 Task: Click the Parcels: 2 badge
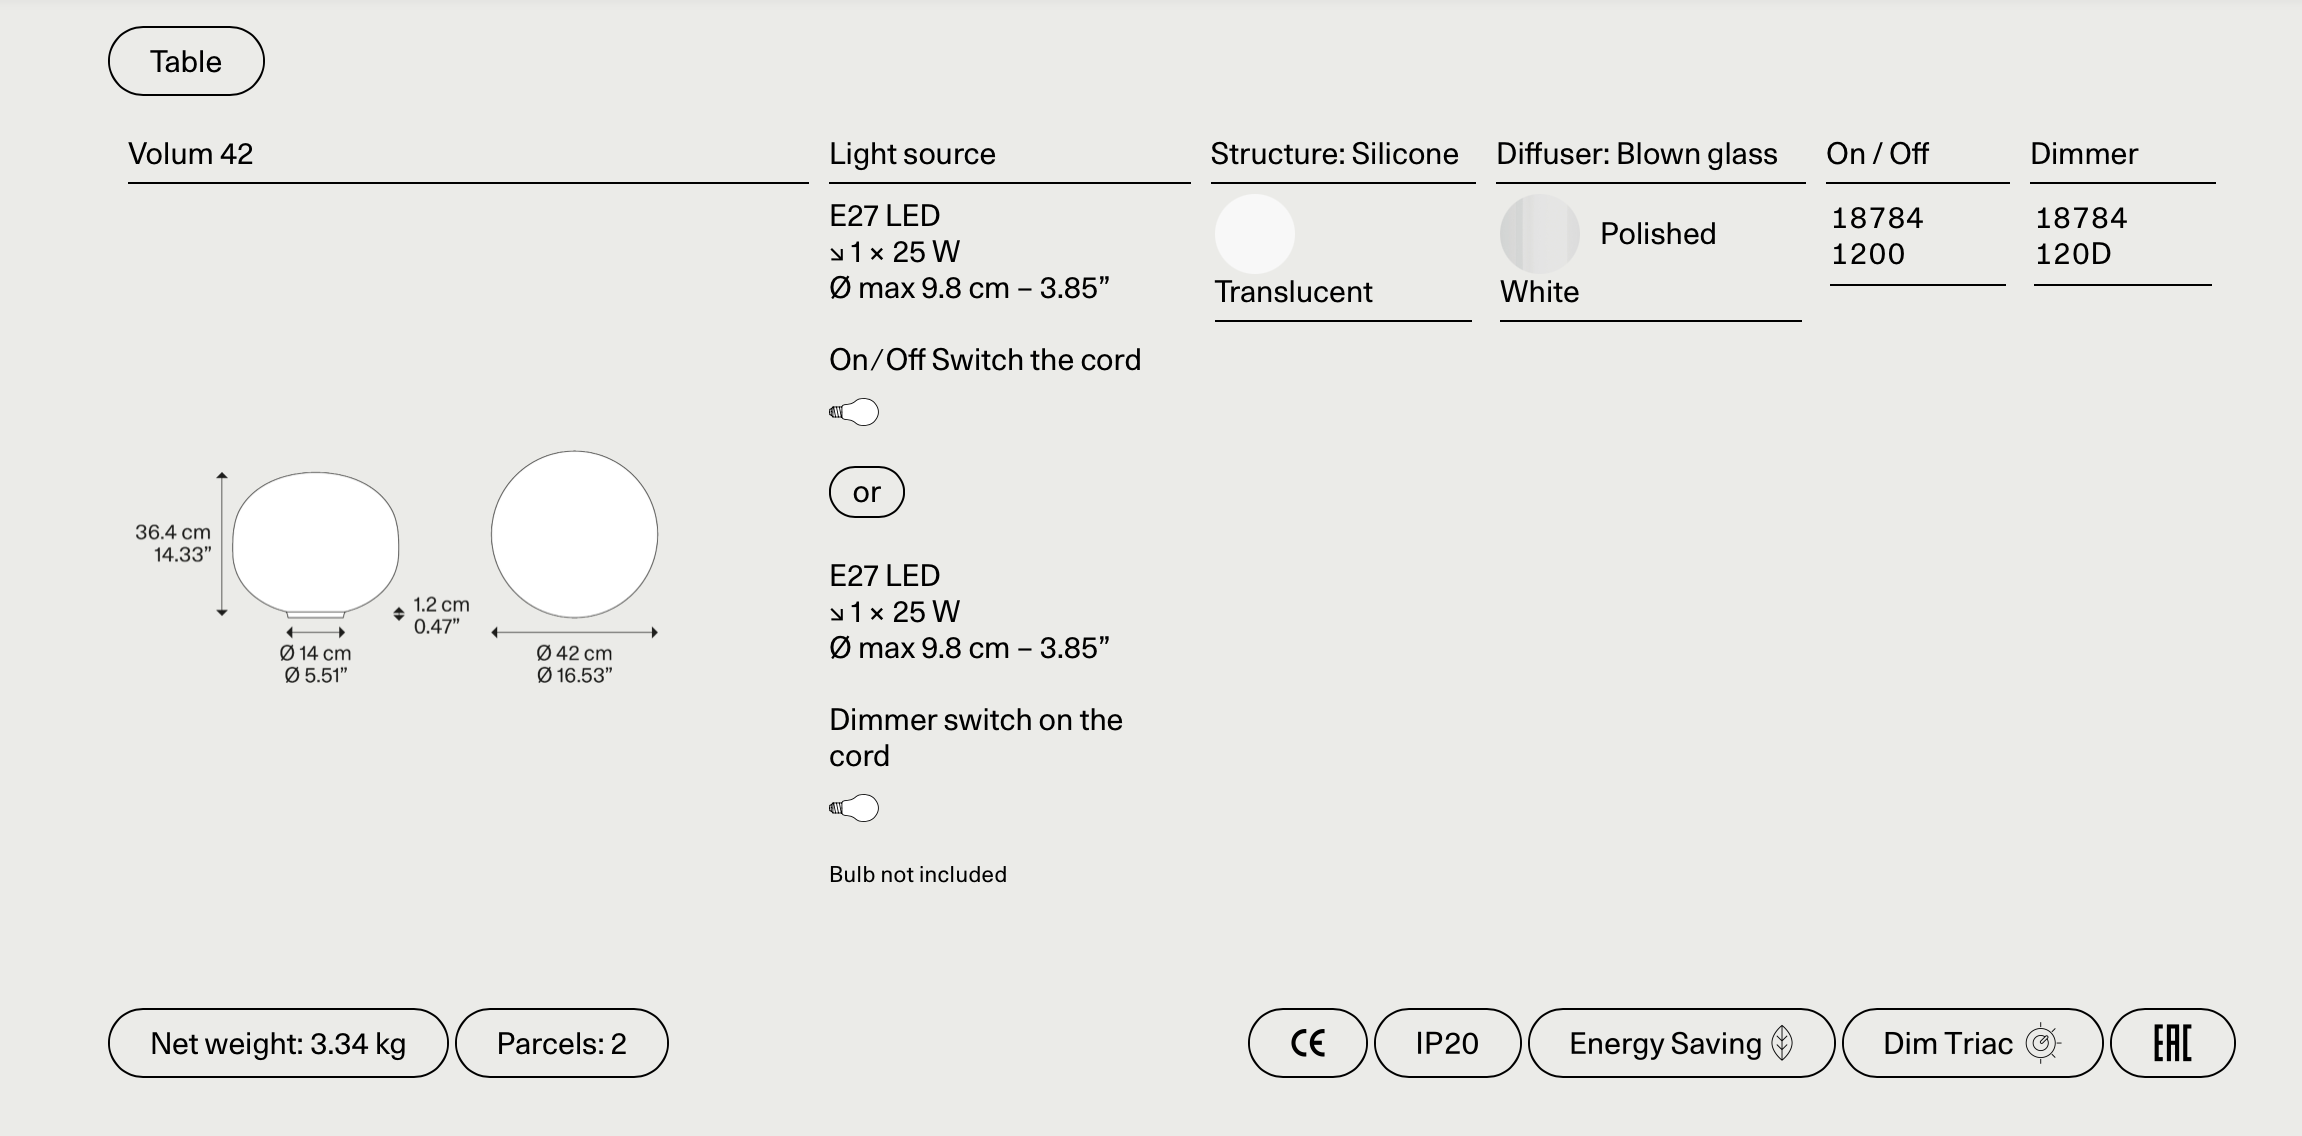pos(561,1043)
